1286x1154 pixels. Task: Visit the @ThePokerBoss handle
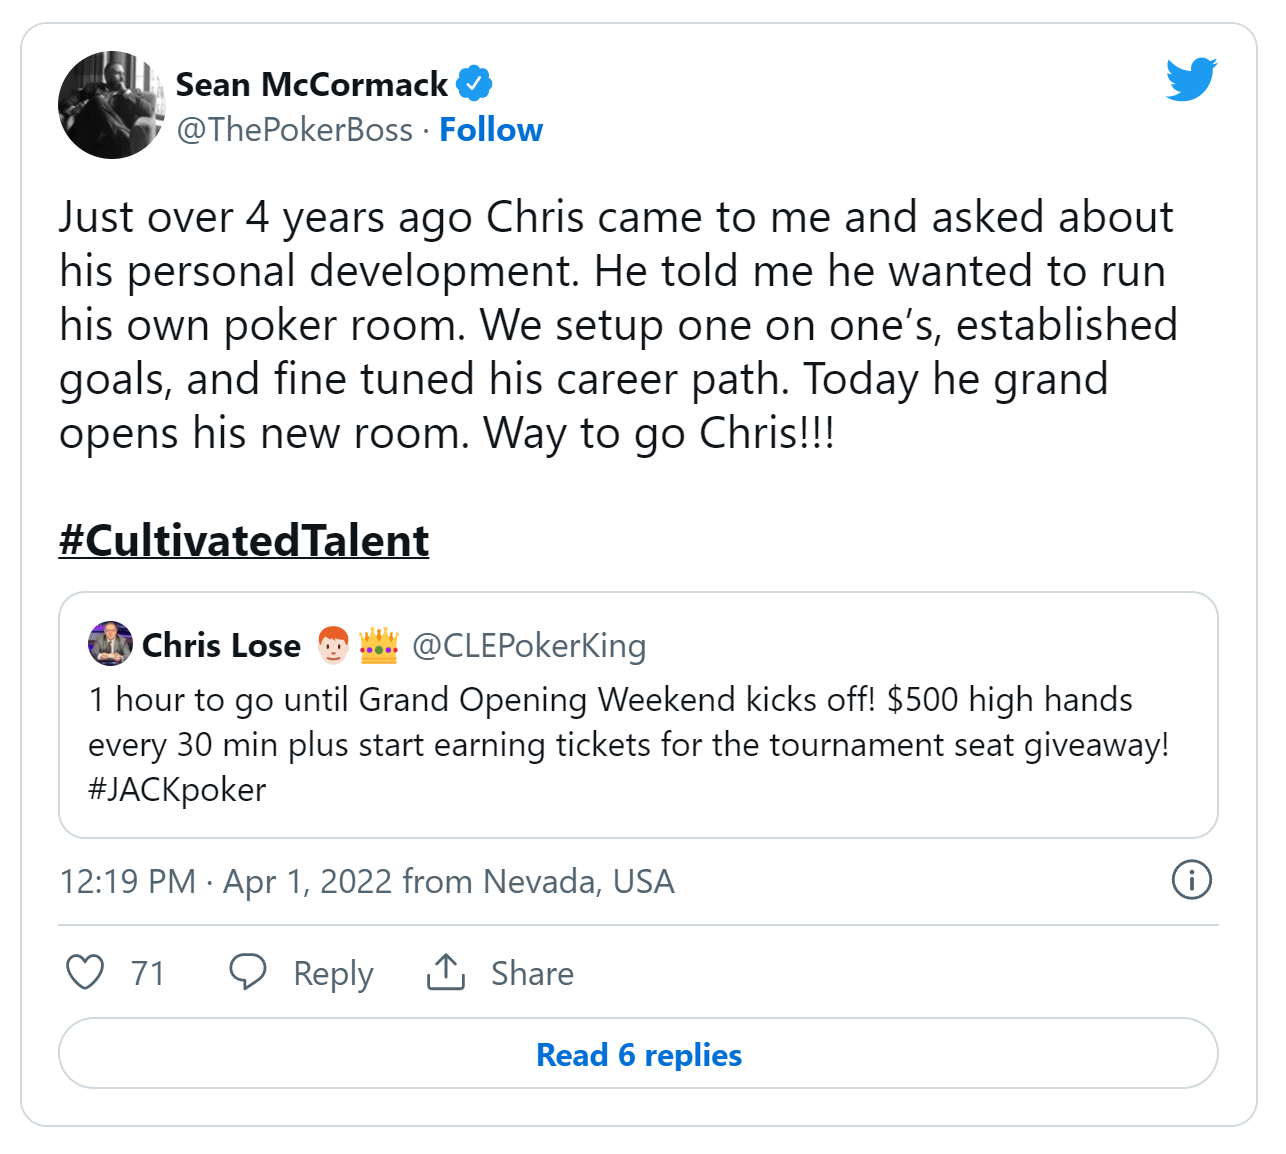pyautogui.click(x=295, y=130)
